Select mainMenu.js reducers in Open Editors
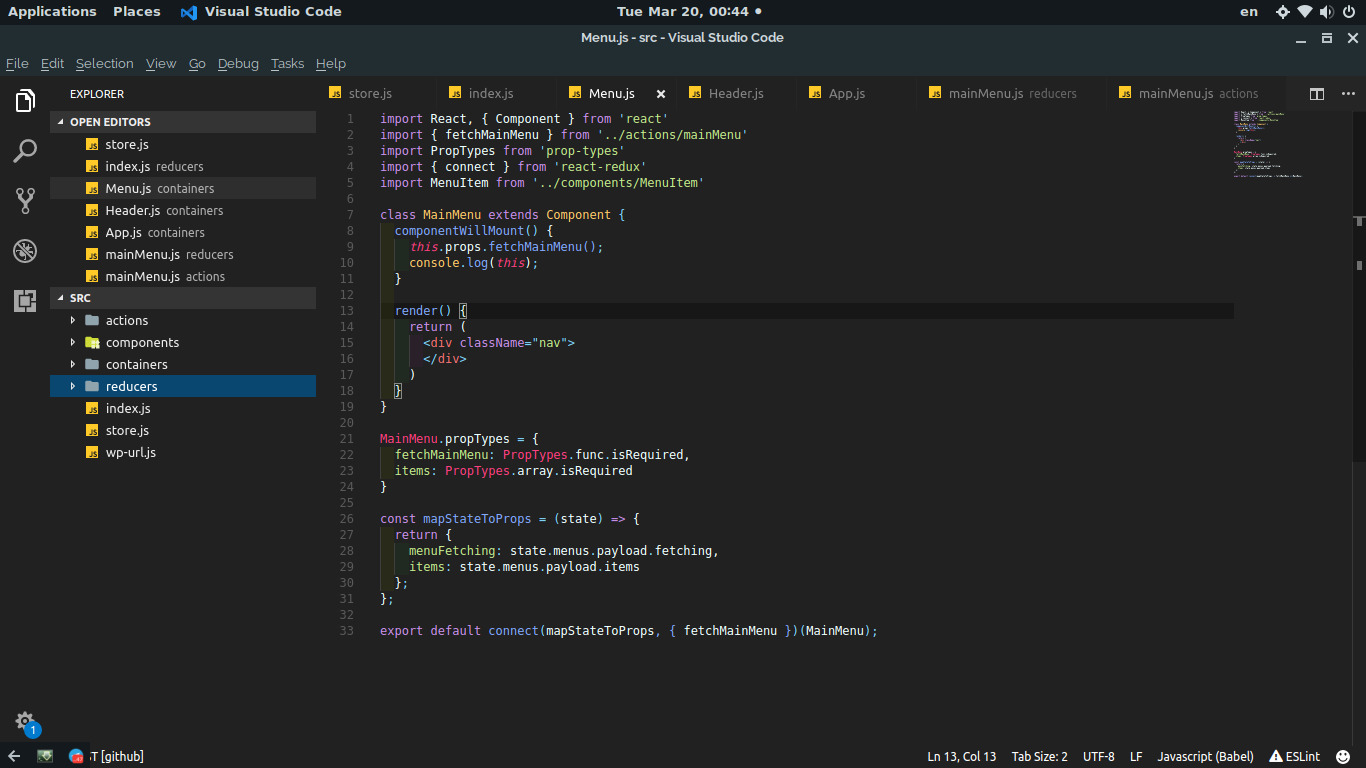The width and height of the screenshot is (1366, 768). pos(183,254)
